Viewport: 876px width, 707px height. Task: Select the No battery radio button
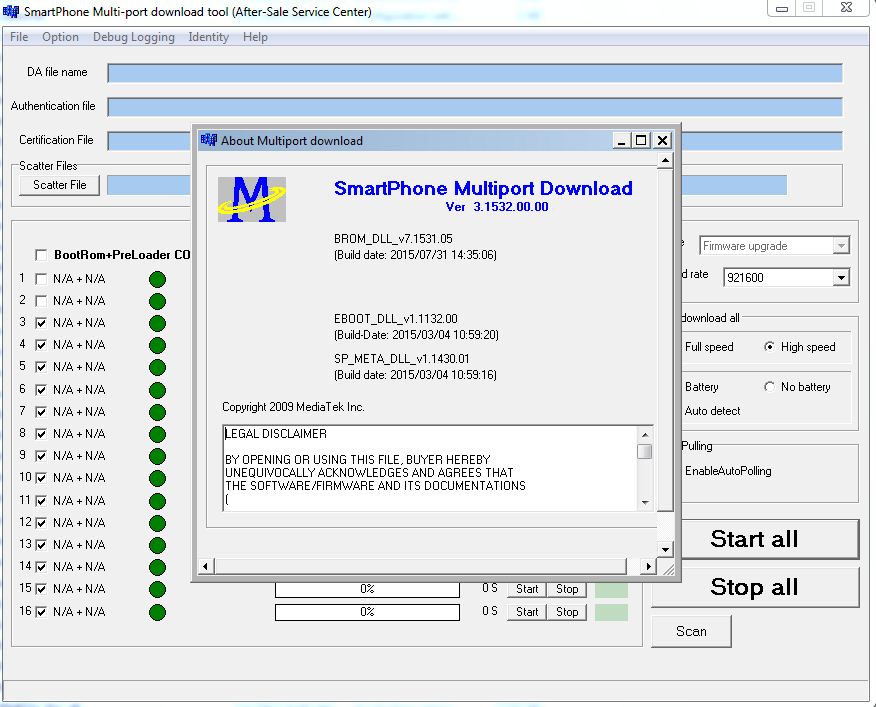click(x=768, y=387)
